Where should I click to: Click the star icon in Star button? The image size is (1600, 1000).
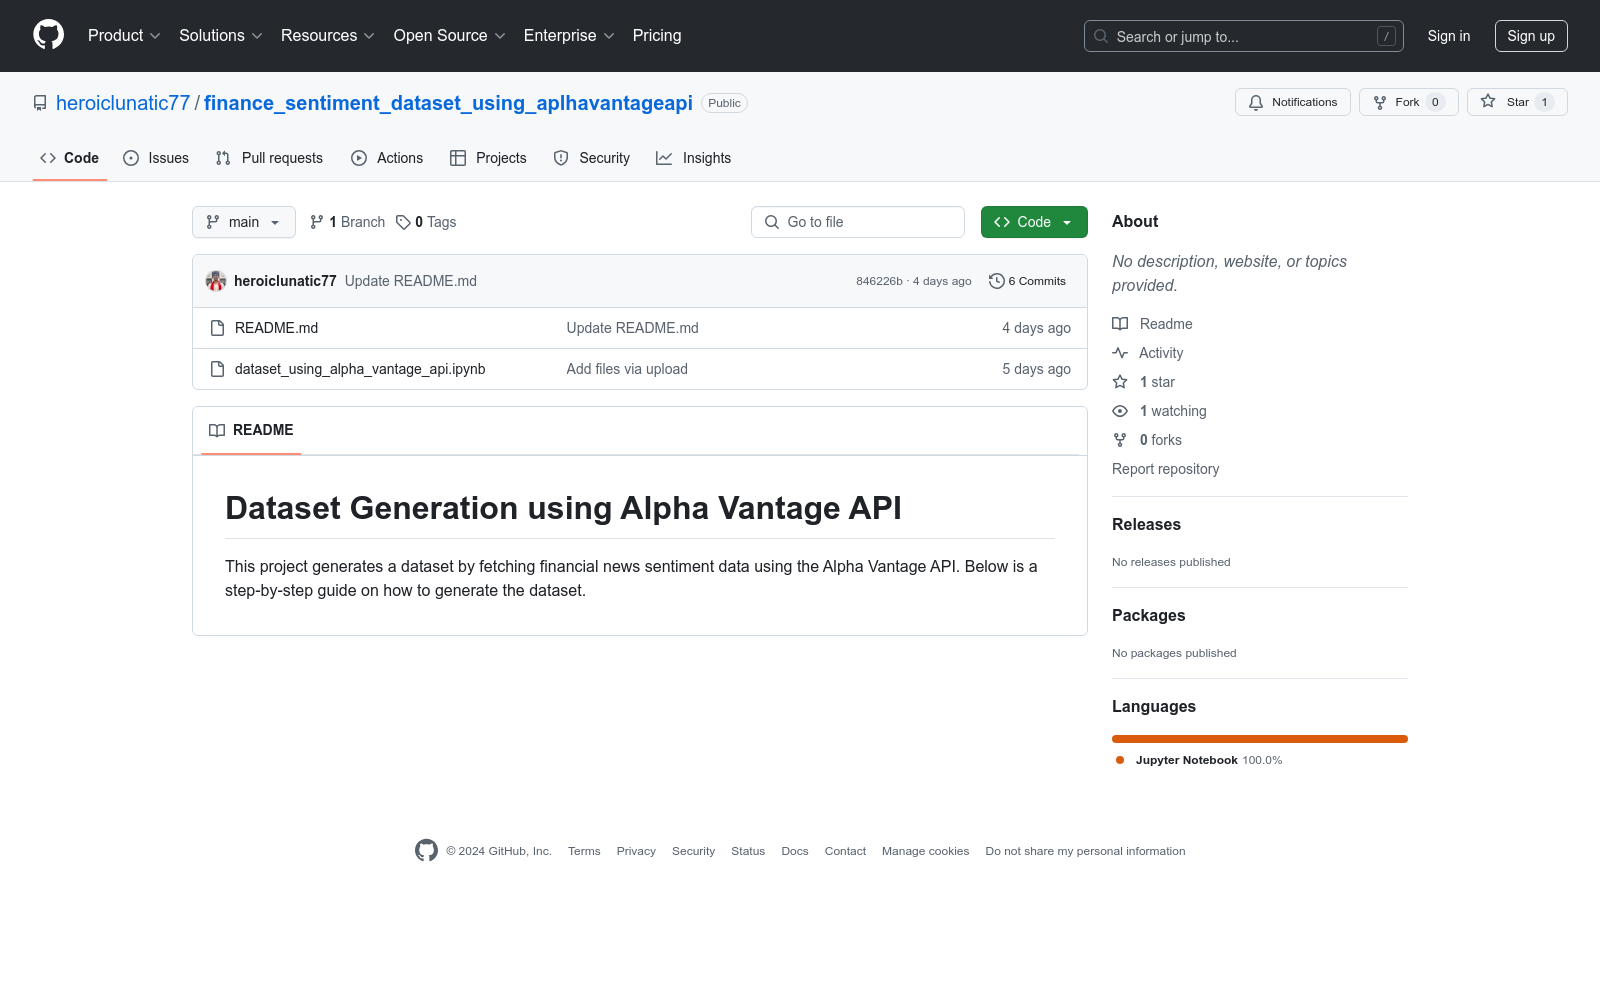(1488, 102)
